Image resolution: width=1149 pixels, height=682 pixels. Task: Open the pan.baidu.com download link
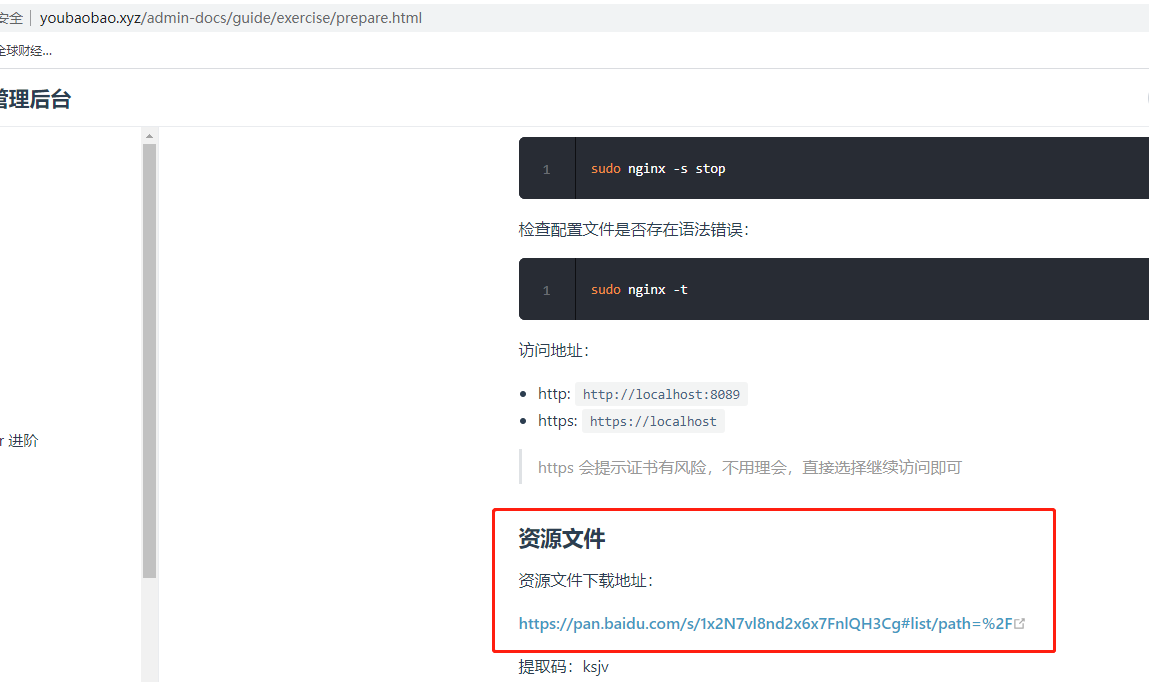click(x=760, y=622)
